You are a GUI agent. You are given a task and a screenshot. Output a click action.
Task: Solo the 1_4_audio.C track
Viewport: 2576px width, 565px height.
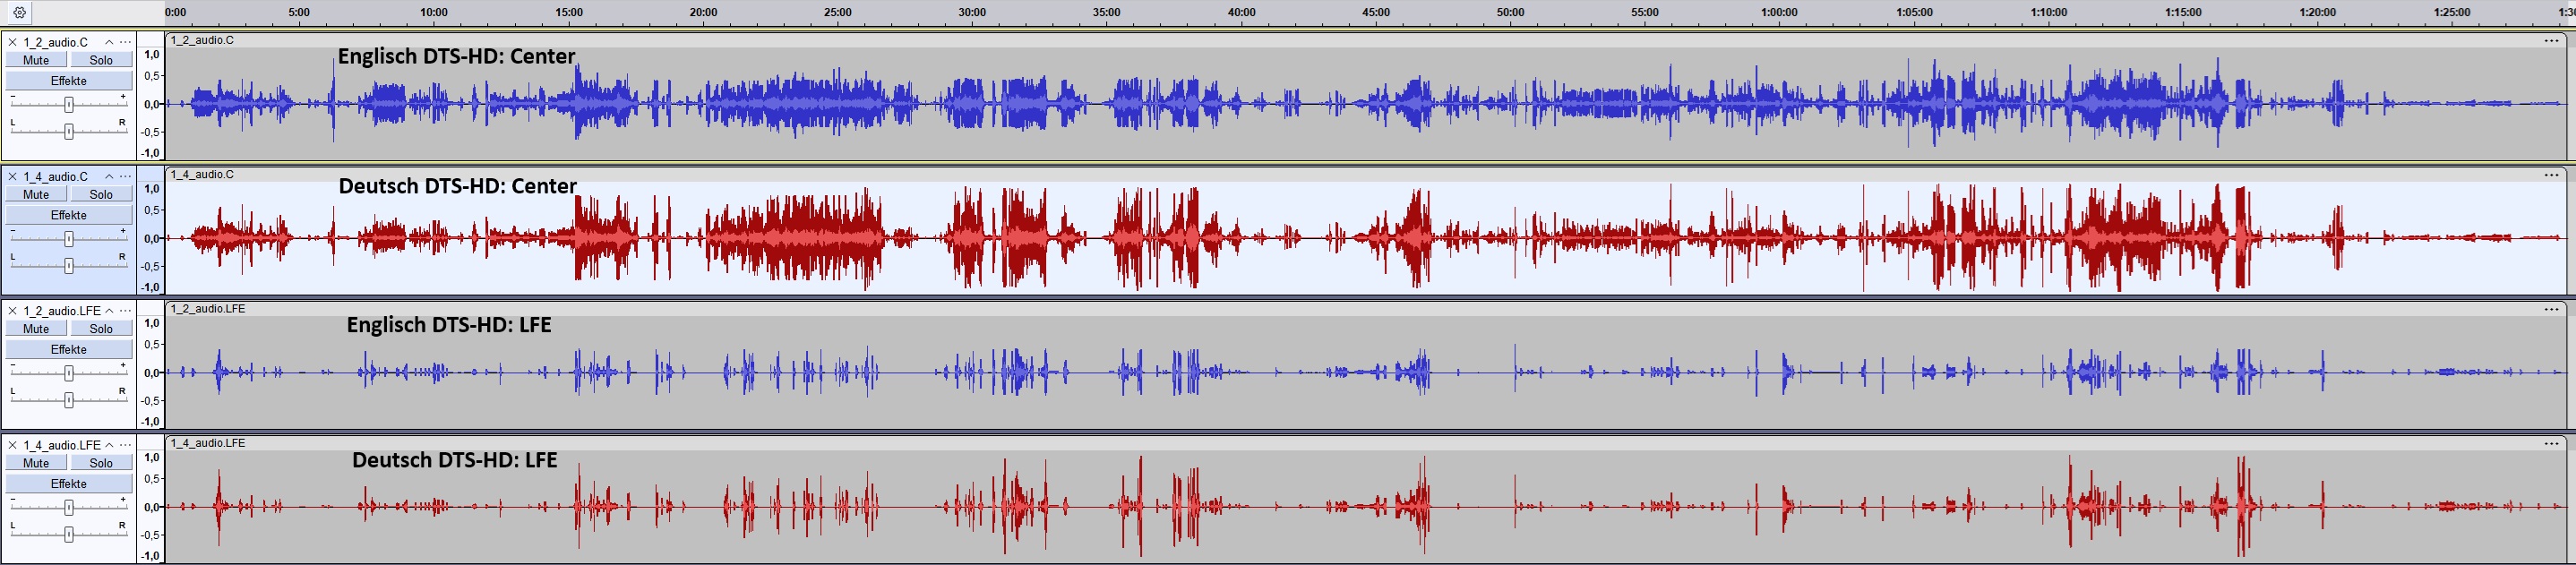point(101,194)
